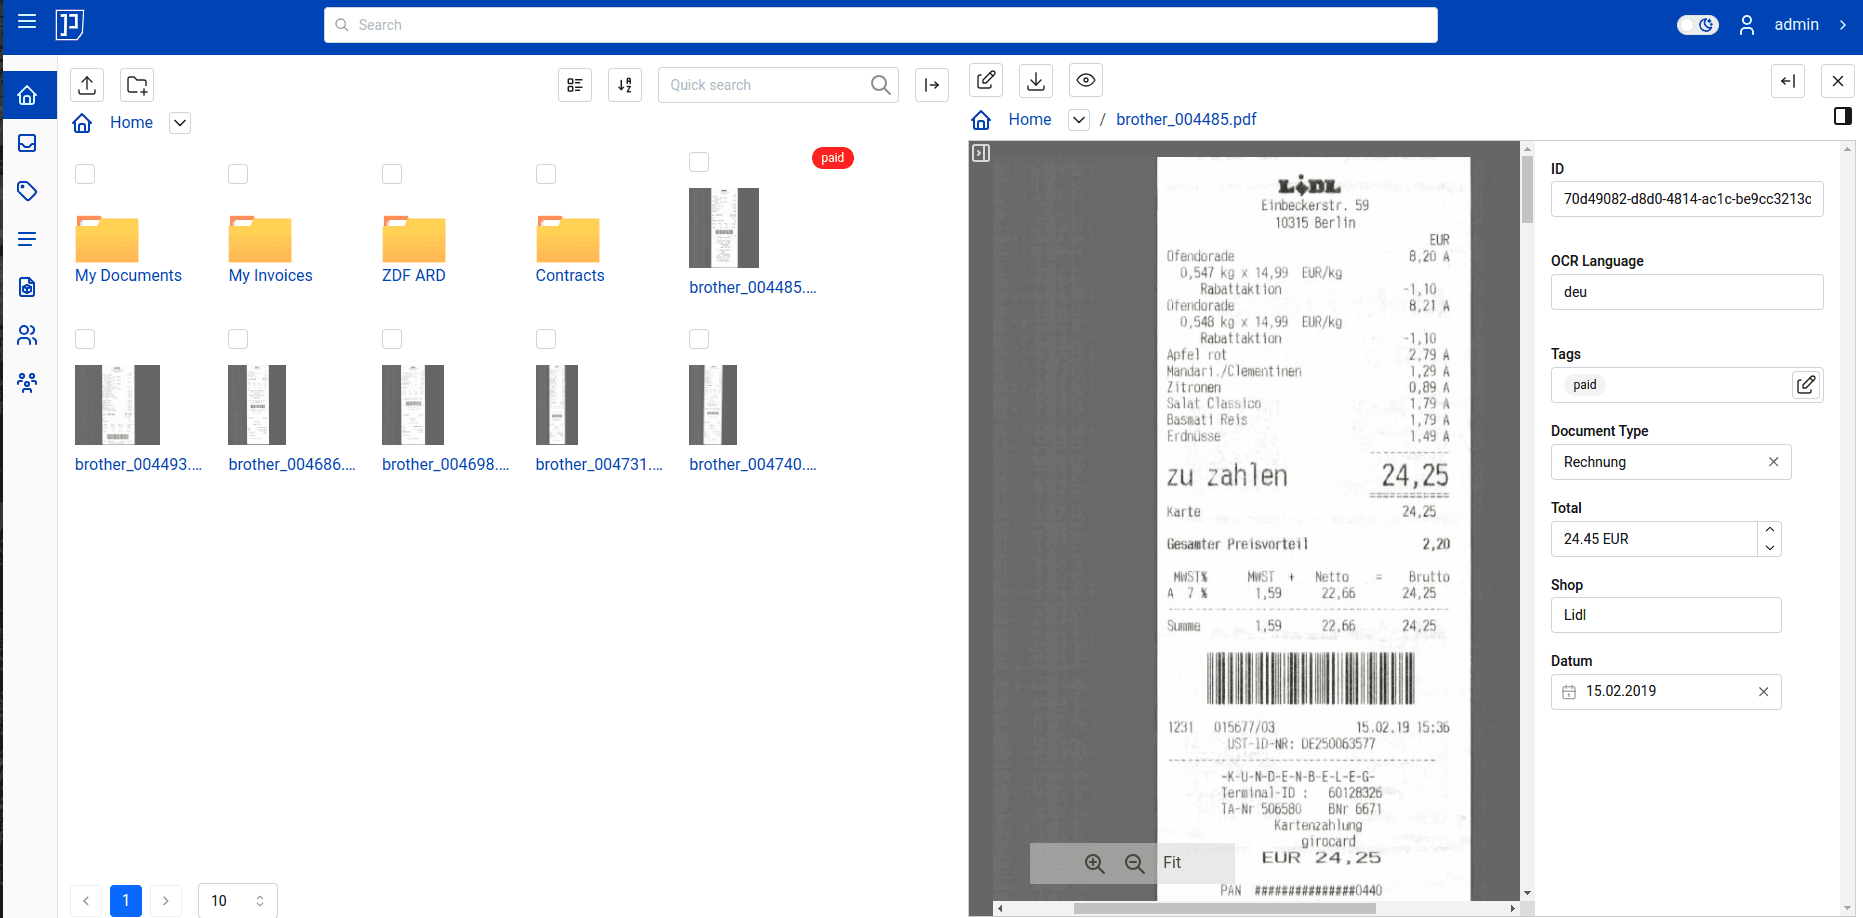
Task: Open the edit document icon above the receipt viewer
Action: tap(986, 80)
